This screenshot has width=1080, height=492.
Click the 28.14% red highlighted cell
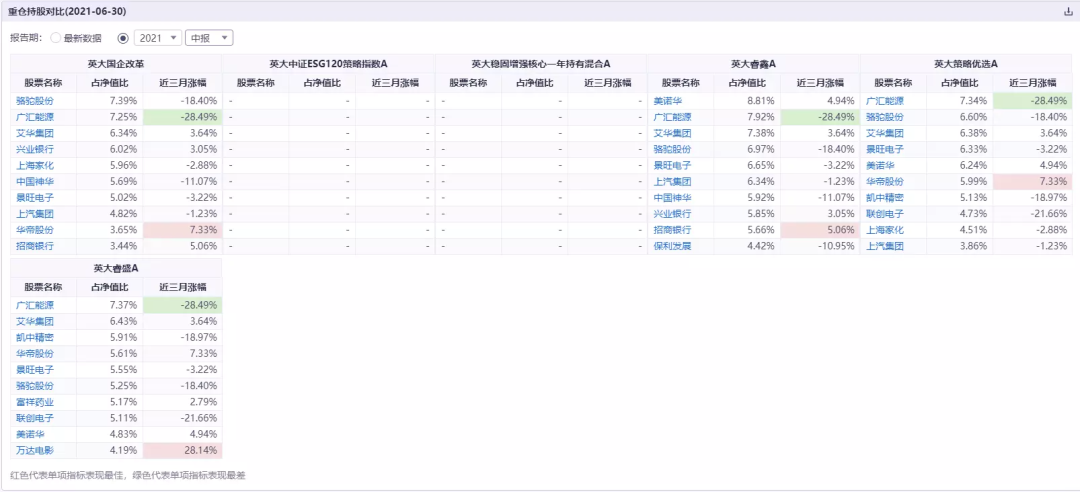[183, 451]
